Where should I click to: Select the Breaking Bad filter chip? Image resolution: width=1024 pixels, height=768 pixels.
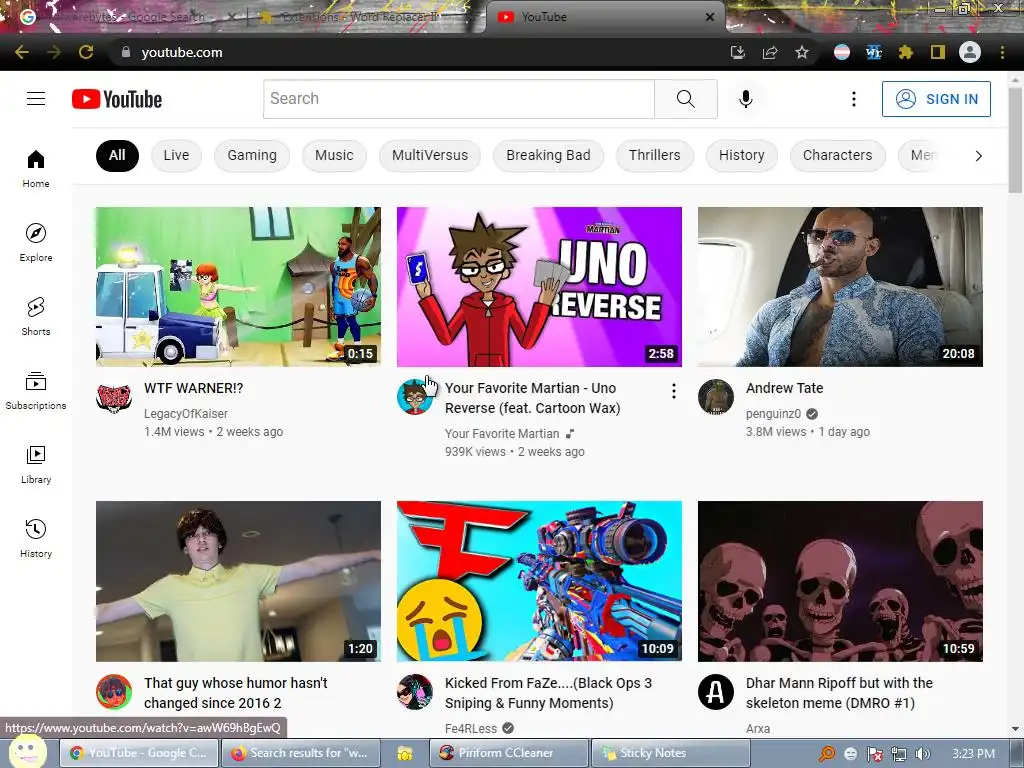click(x=549, y=155)
